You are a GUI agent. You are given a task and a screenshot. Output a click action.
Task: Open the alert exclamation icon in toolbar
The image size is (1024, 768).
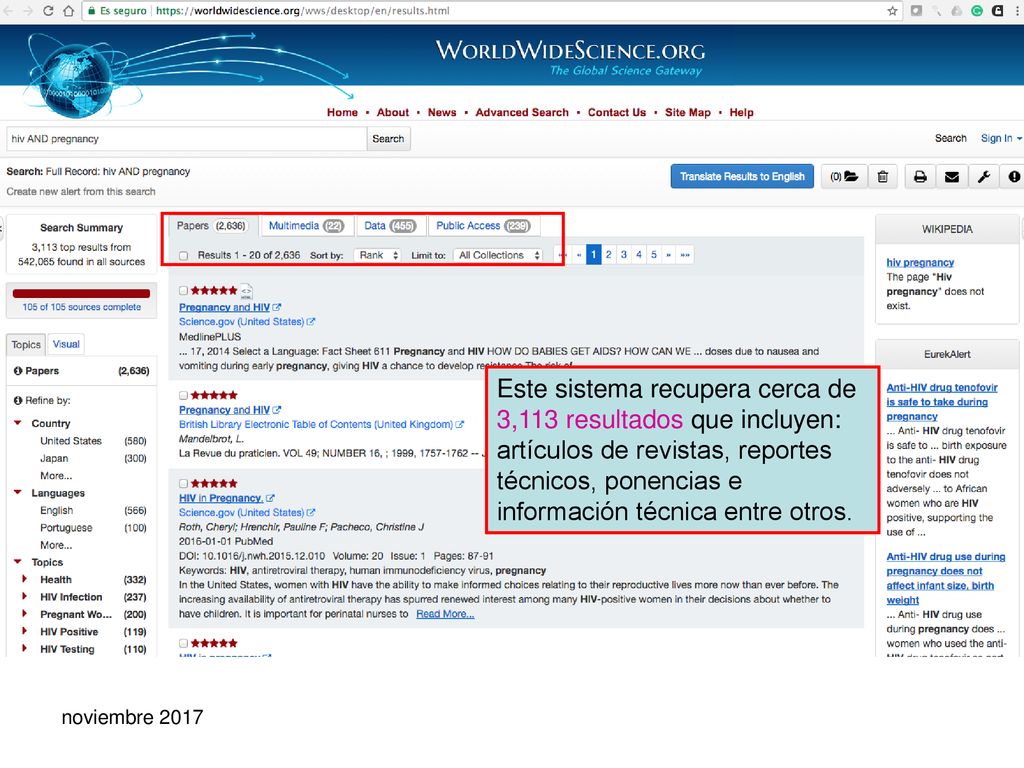[x=1014, y=176]
